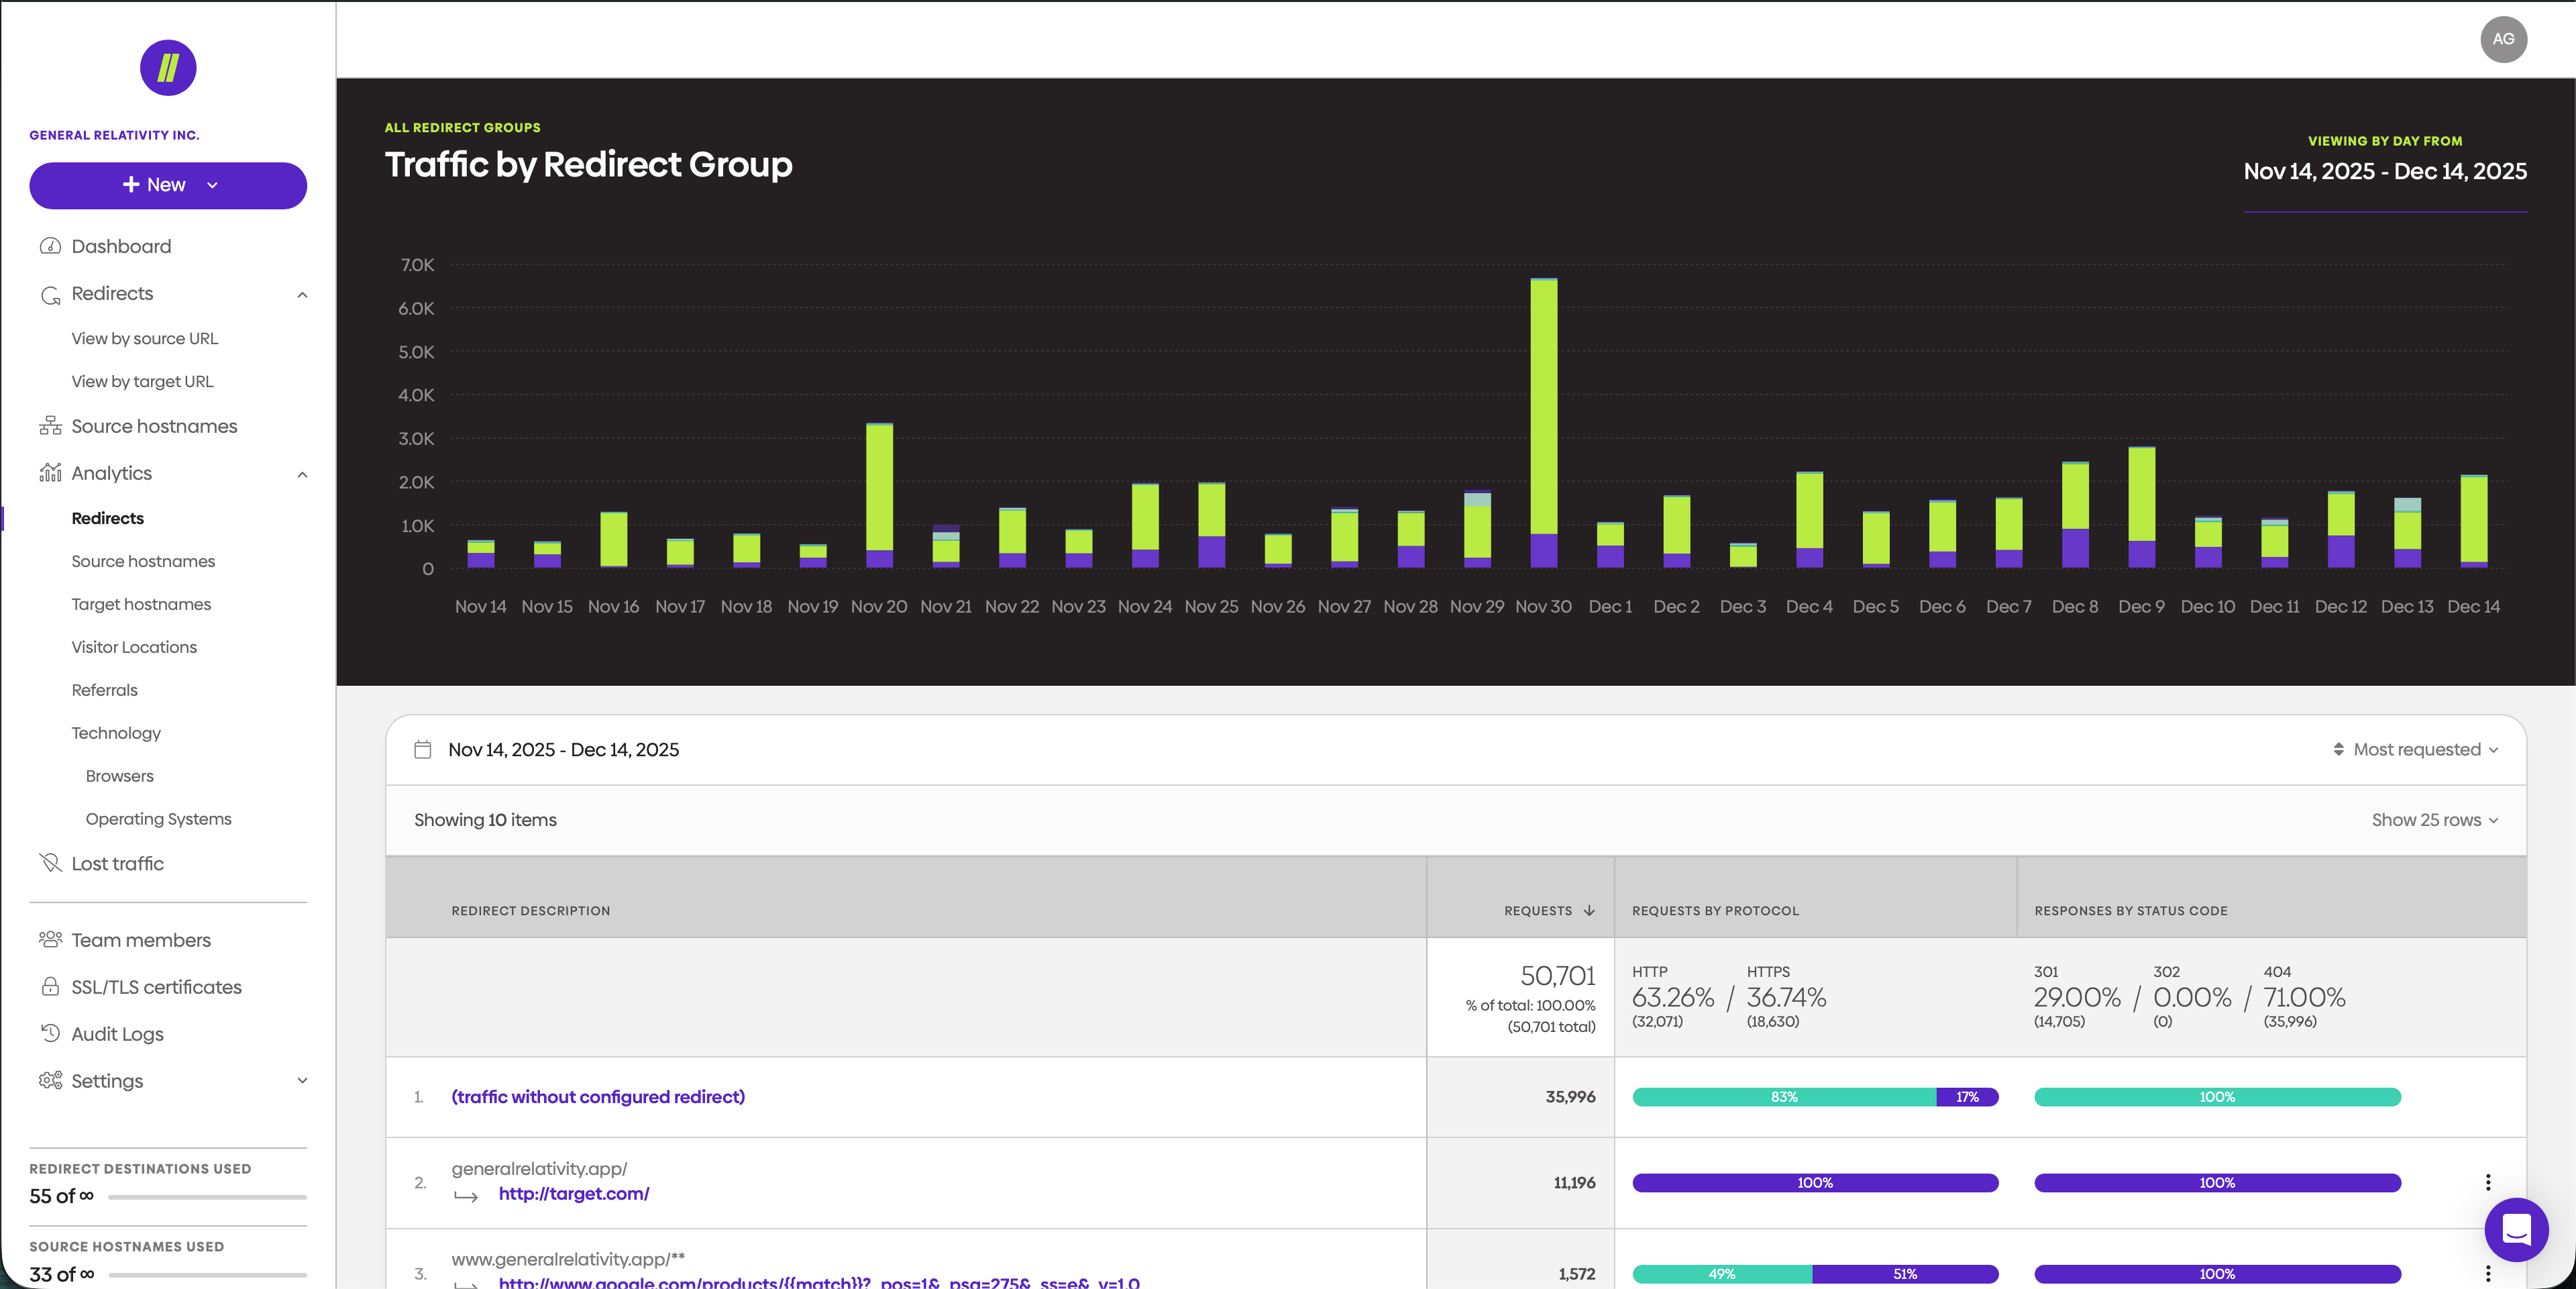Go to View by source URL
Screen dimensions: 2576x1289
click(145, 338)
